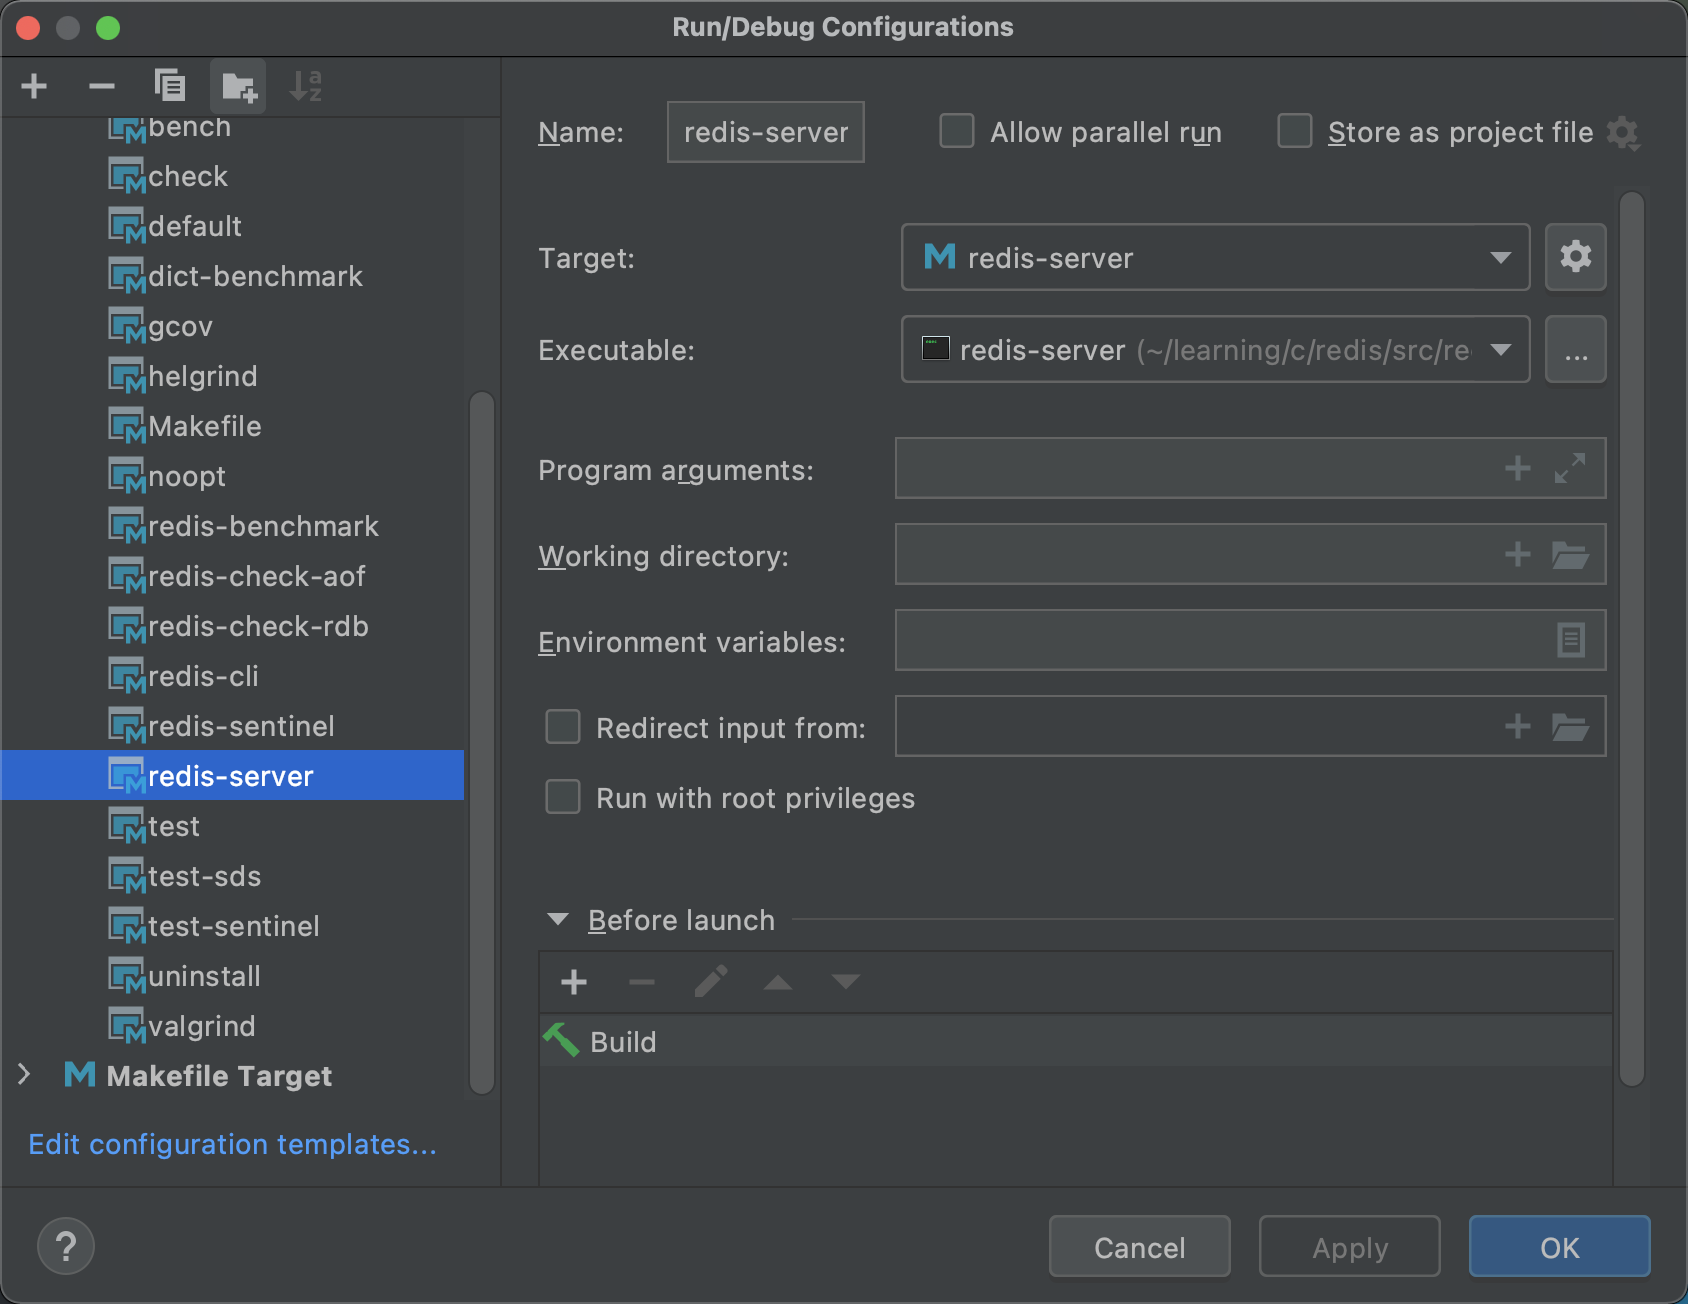Remove the selected Before launch task
The image size is (1688, 1304).
point(642,982)
